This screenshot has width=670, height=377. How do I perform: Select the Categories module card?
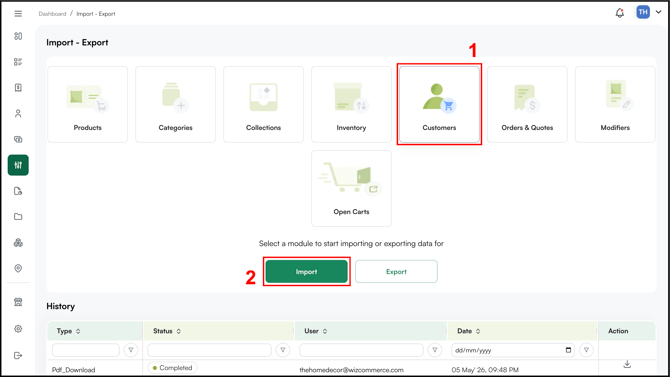point(176,104)
